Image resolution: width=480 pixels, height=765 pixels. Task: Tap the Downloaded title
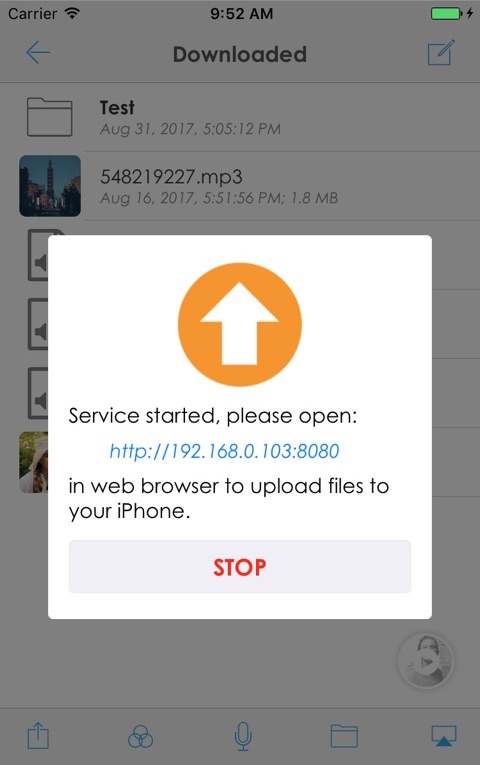coord(240,54)
